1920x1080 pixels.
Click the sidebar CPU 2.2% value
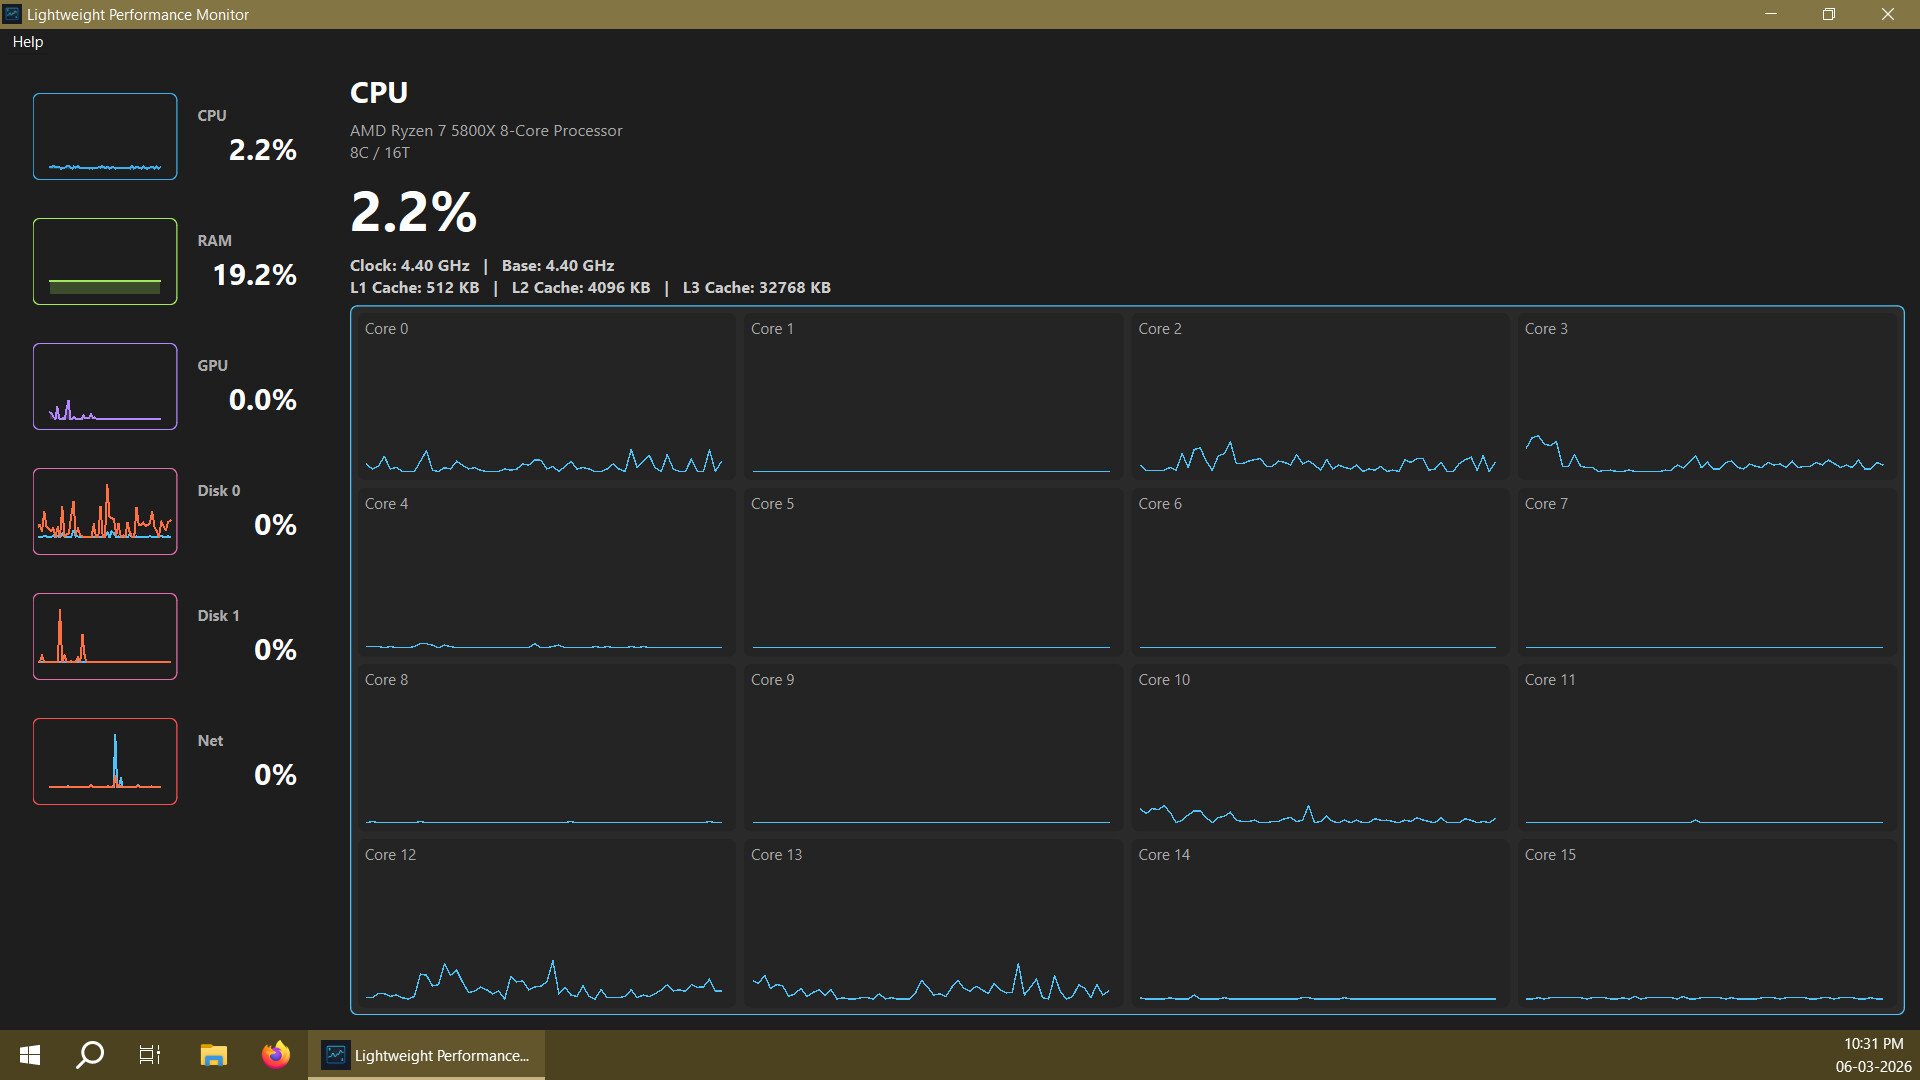point(263,150)
